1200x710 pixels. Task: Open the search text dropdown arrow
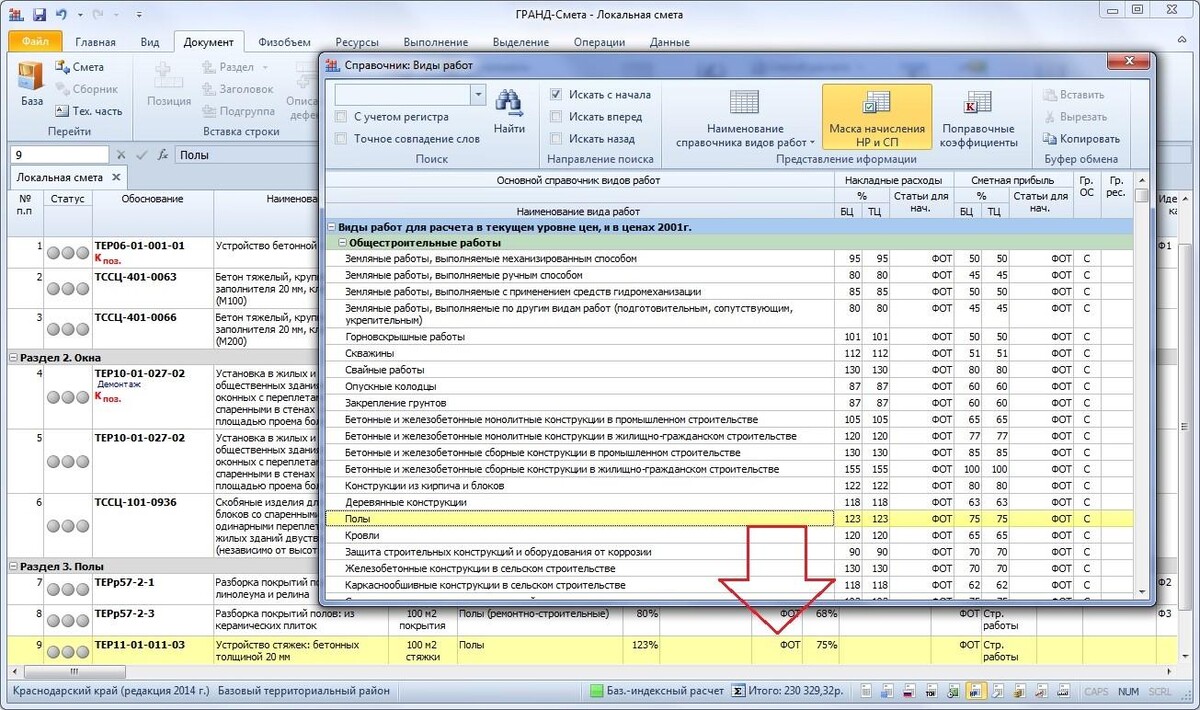click(478, 95)
